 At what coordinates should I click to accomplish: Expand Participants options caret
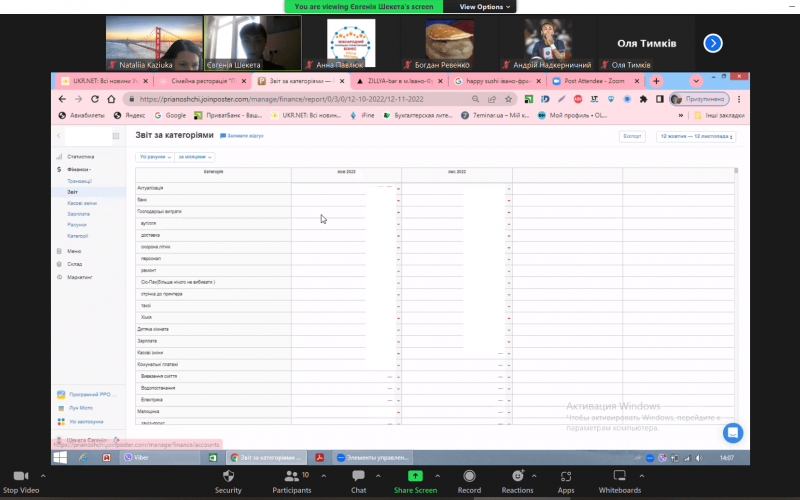[x=323, y=476]
